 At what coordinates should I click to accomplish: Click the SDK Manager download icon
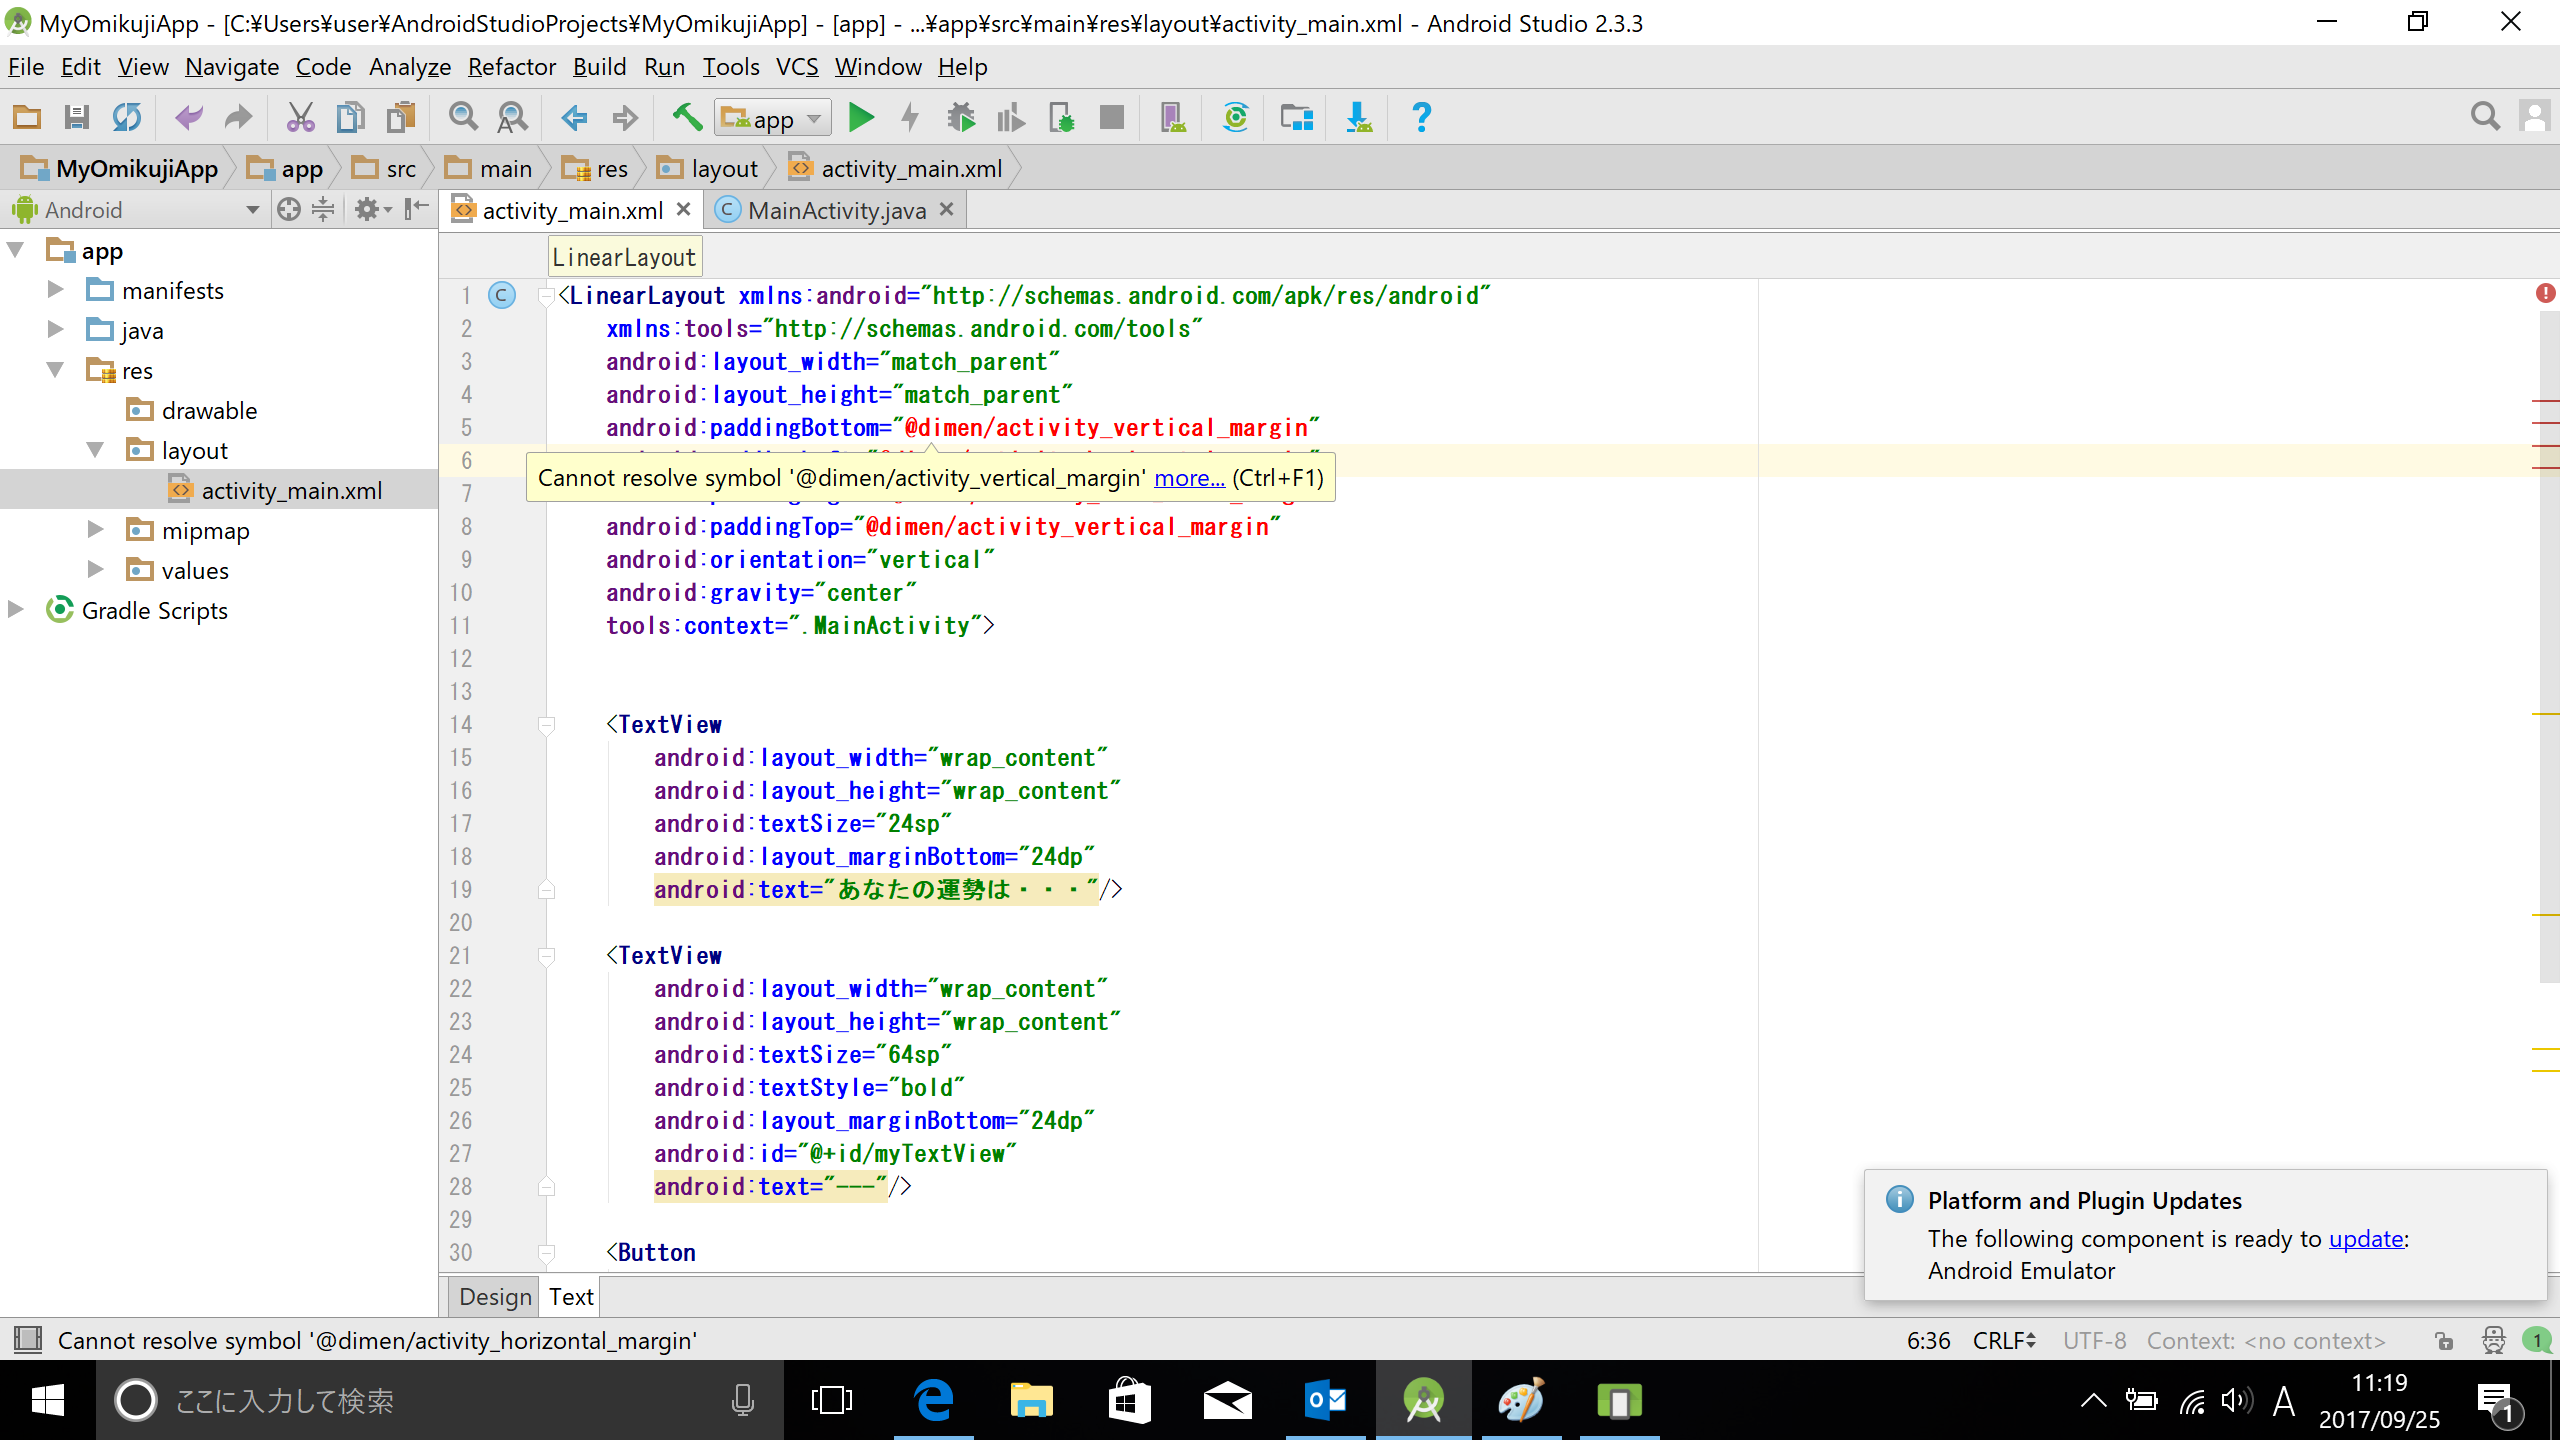(x=1358, y=118)
